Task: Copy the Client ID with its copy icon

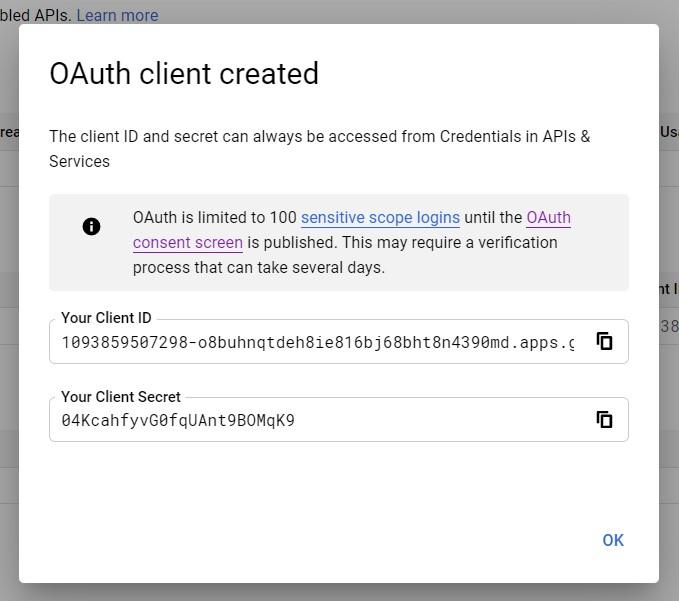Action: click(604, 341)
